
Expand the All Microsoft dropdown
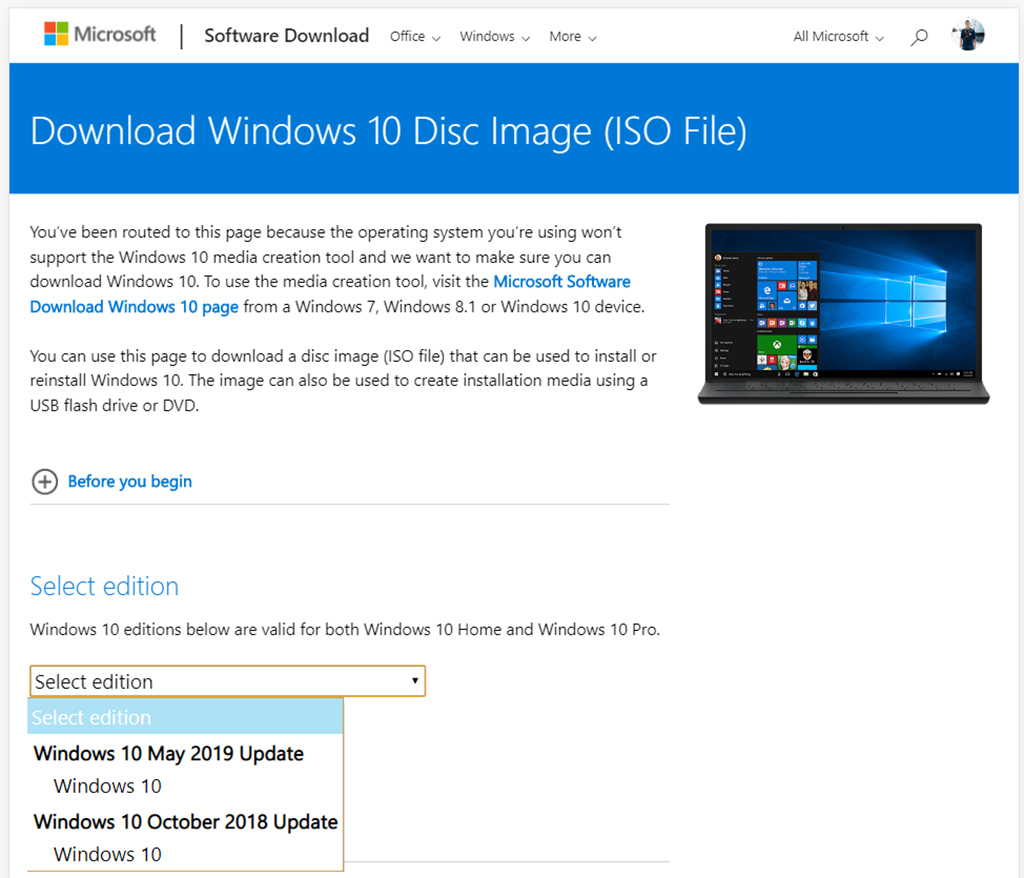(x=838, y=37)
